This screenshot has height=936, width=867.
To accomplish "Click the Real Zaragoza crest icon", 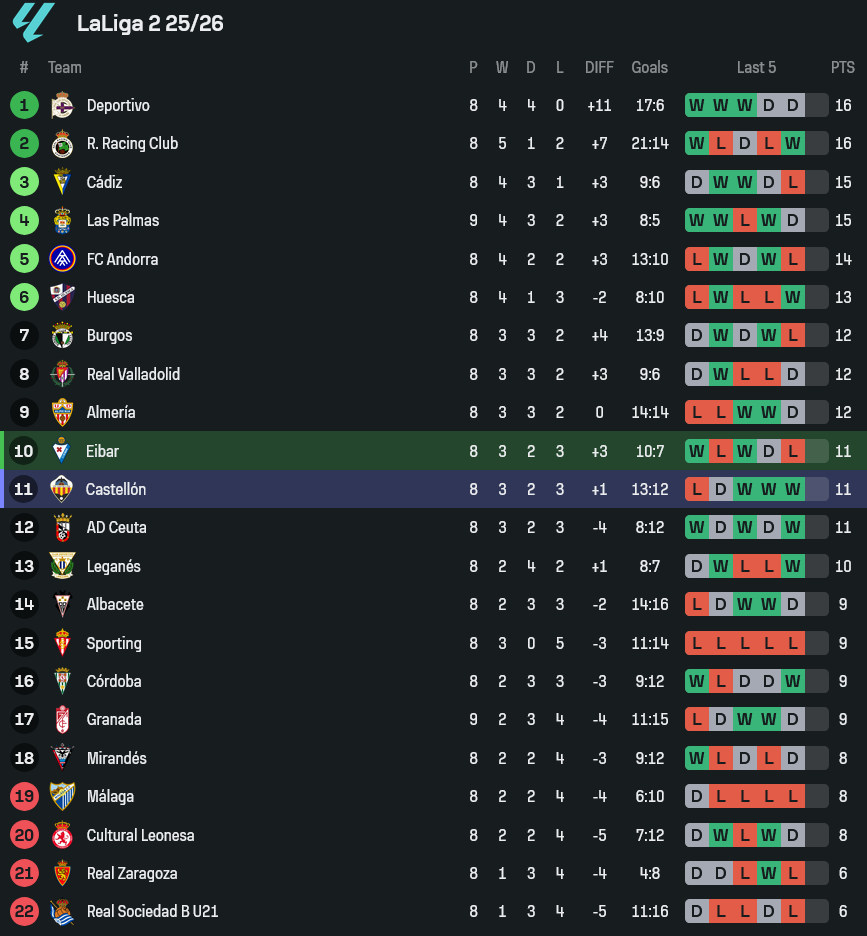I will [62, 874].
